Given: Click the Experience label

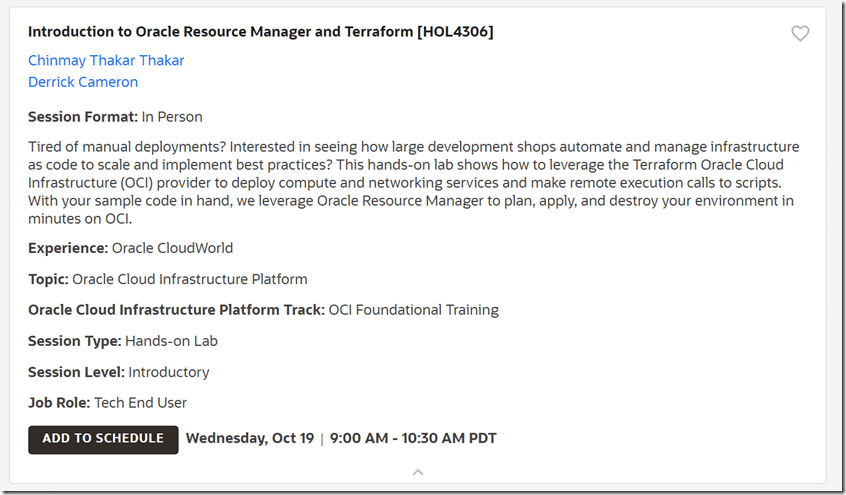Looking at the screenshot, I should pyautogui.click(x=68, y=248).
